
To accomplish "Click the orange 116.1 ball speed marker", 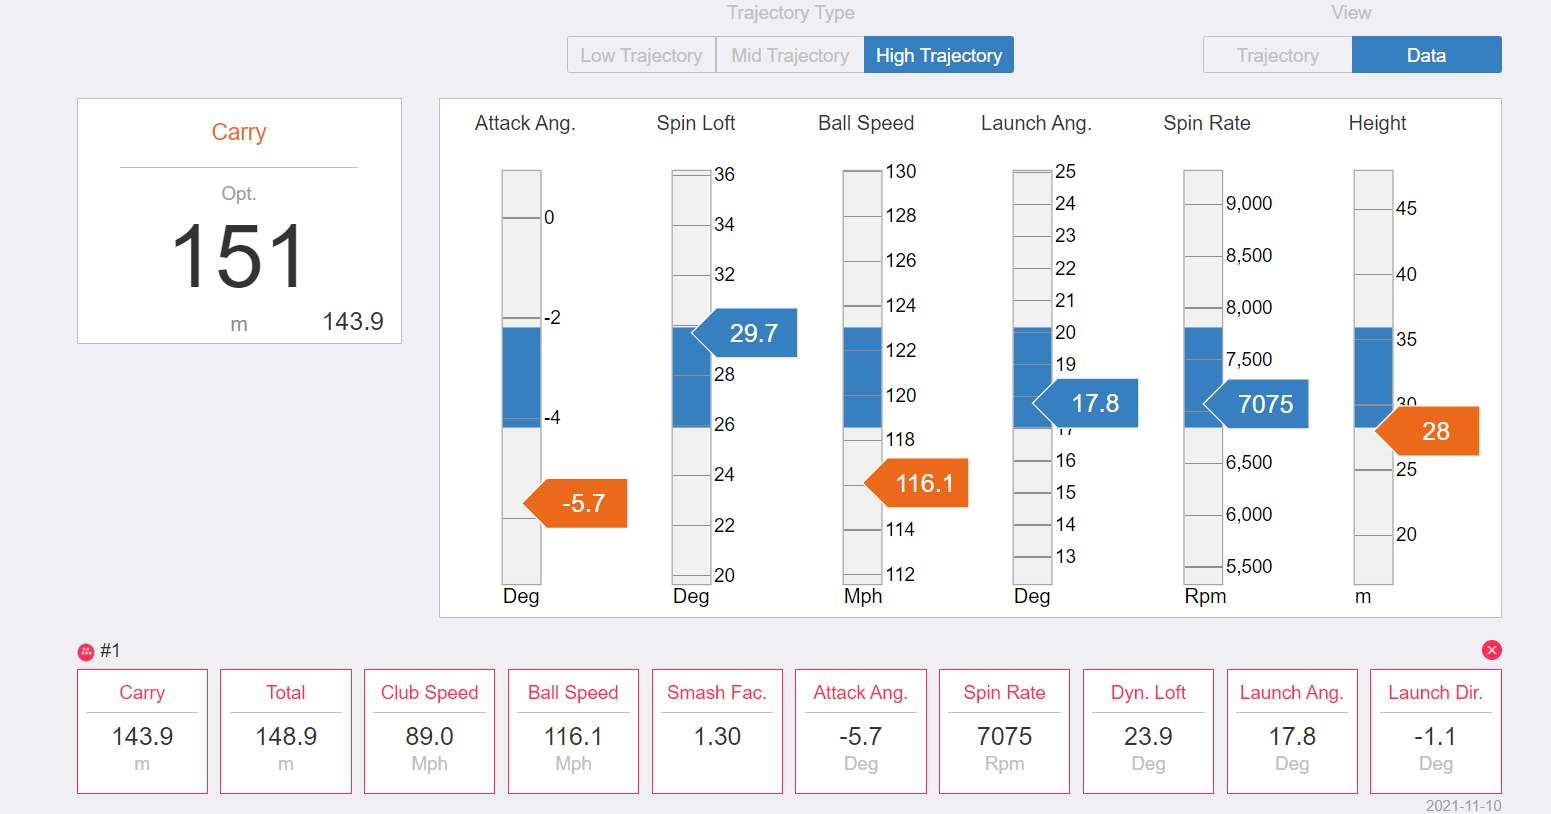I will pos(916,483).
